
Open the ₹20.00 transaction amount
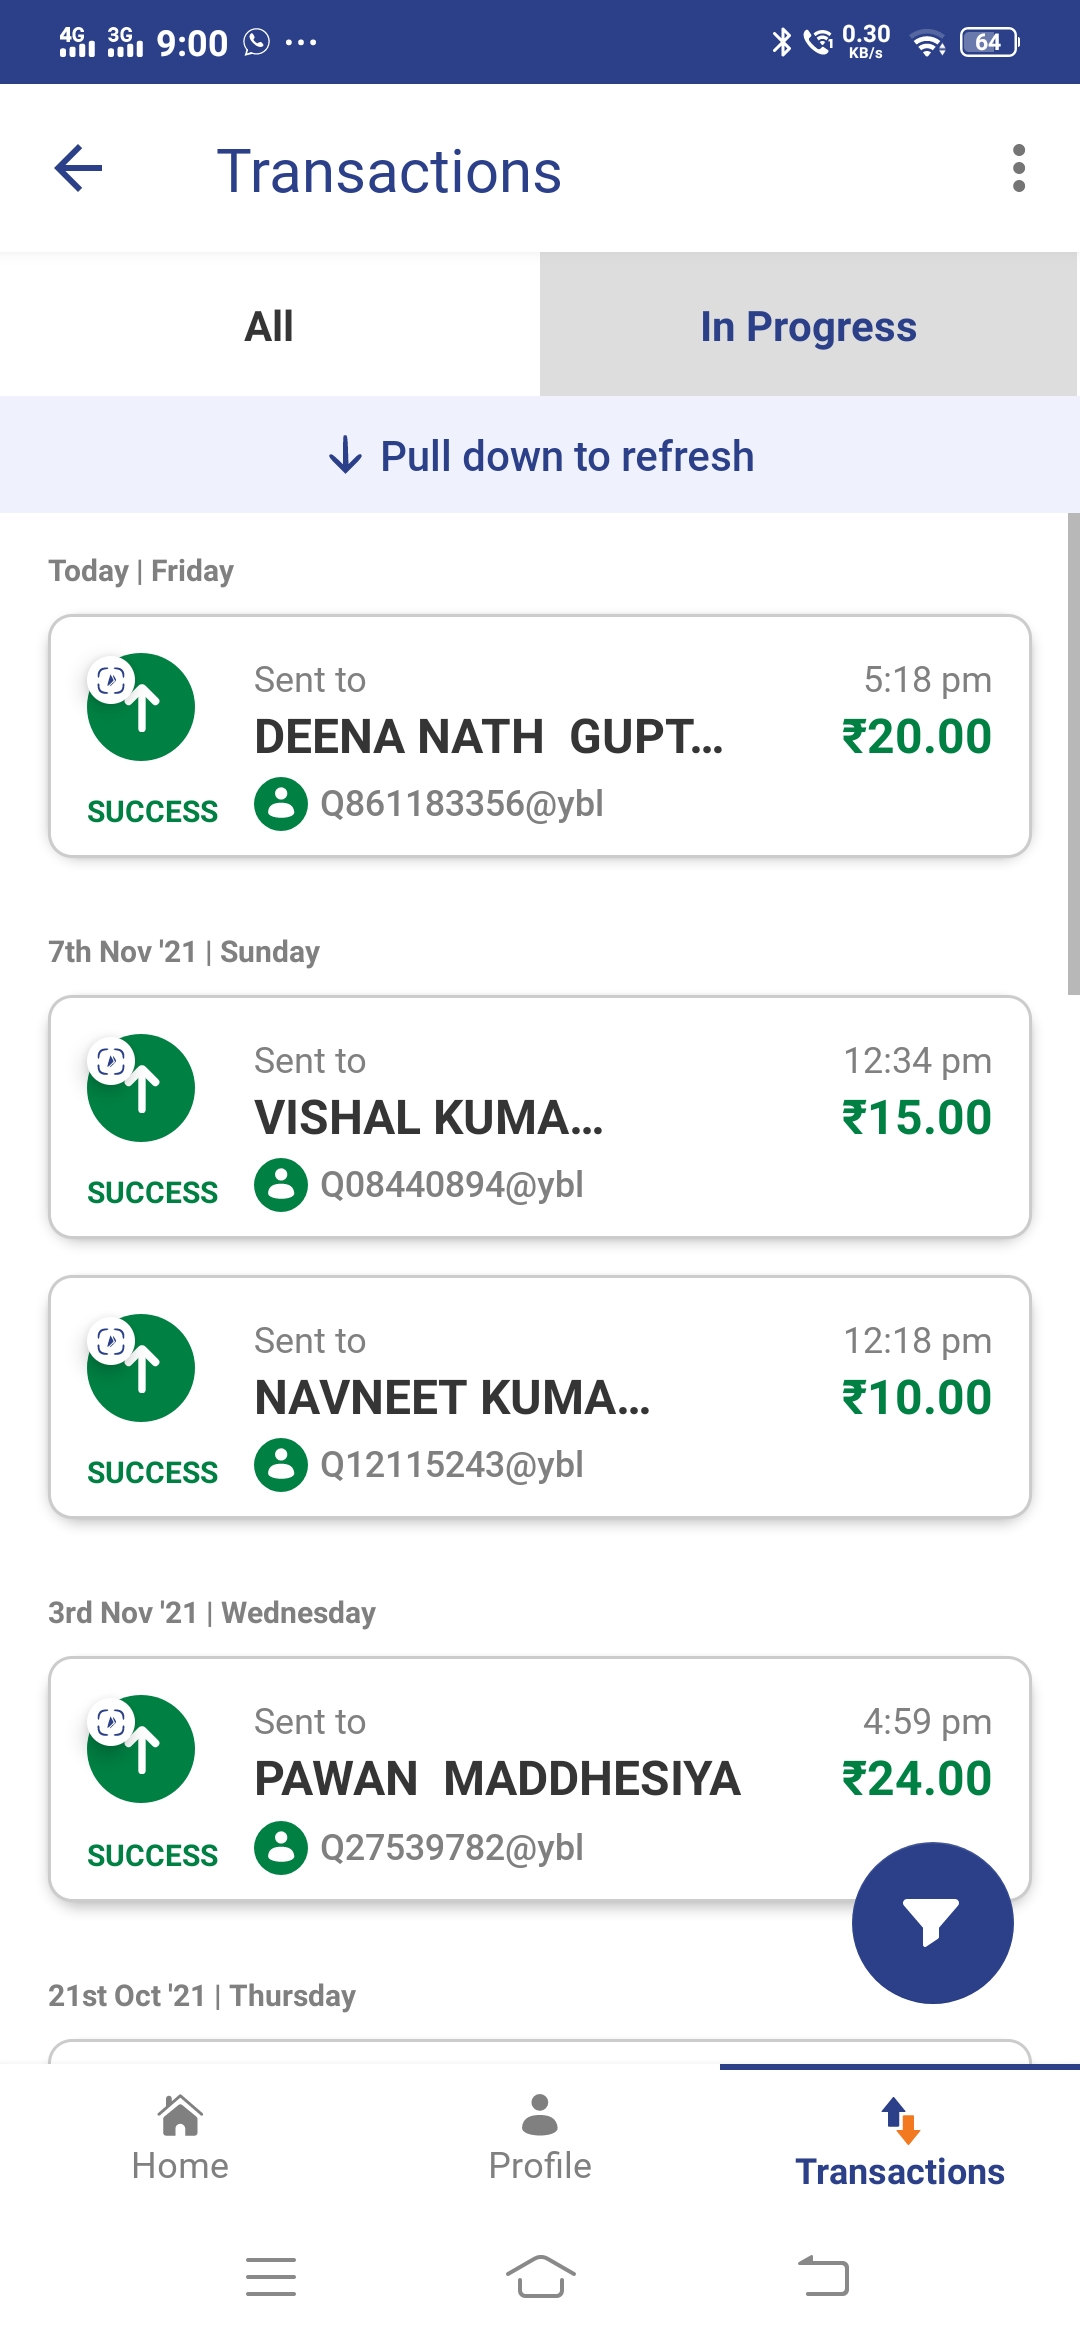pyautogui.click(x=916, y=737)
